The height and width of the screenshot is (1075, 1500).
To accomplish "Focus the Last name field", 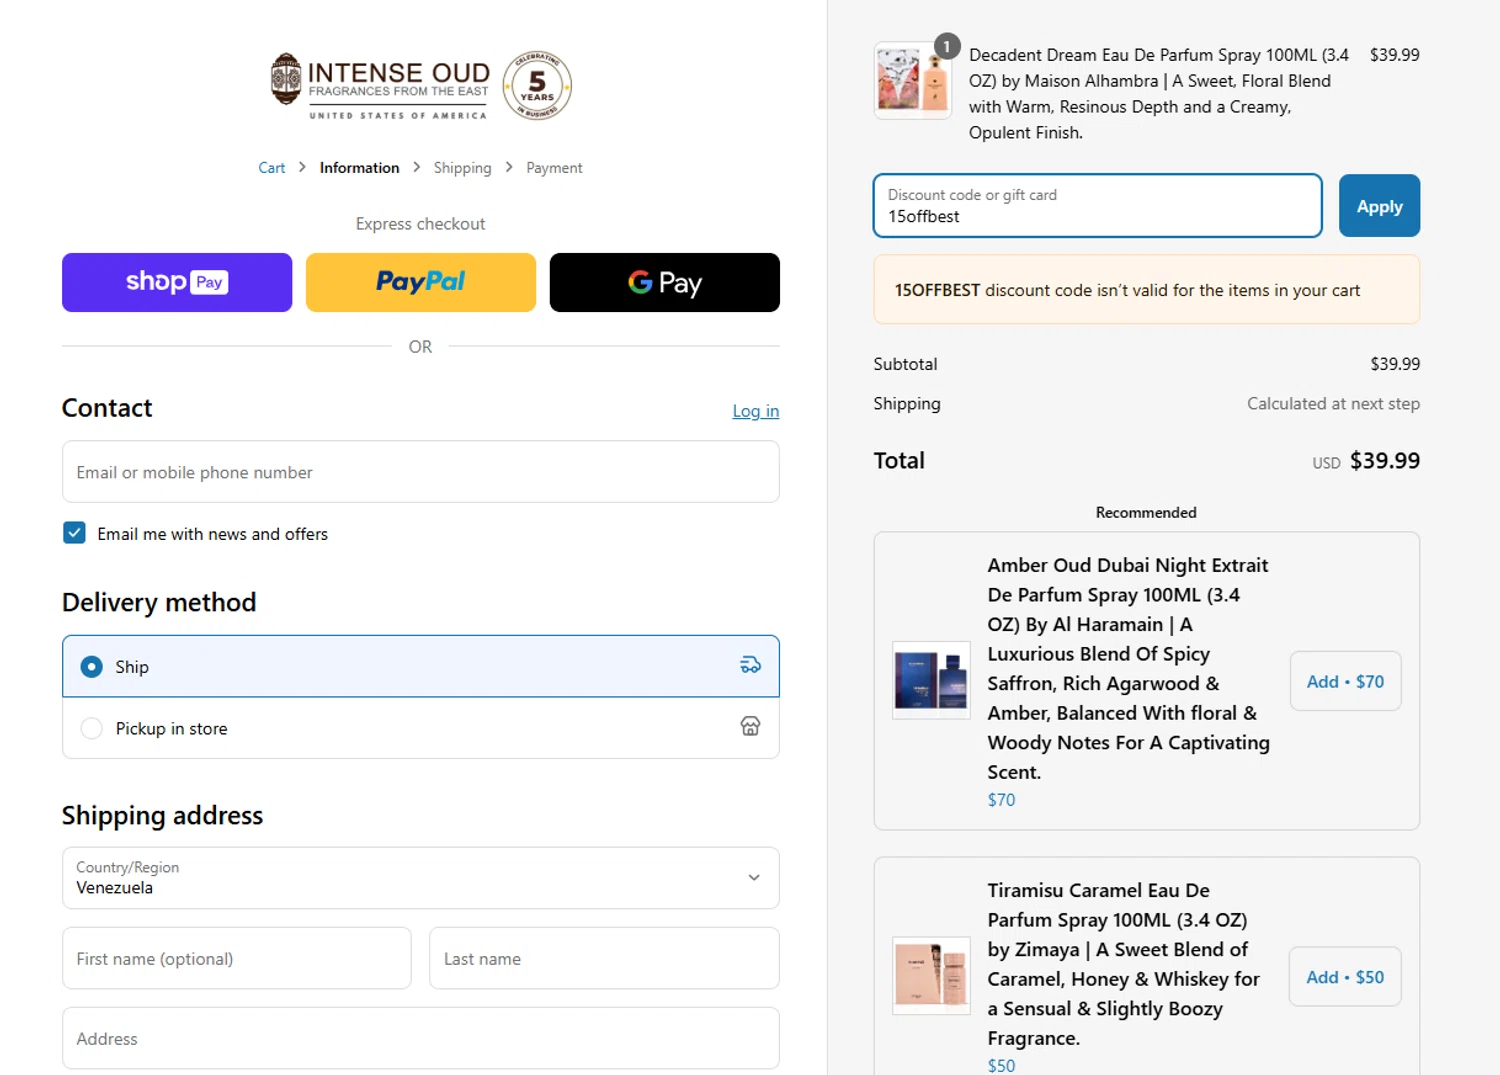I will (604, 958).
